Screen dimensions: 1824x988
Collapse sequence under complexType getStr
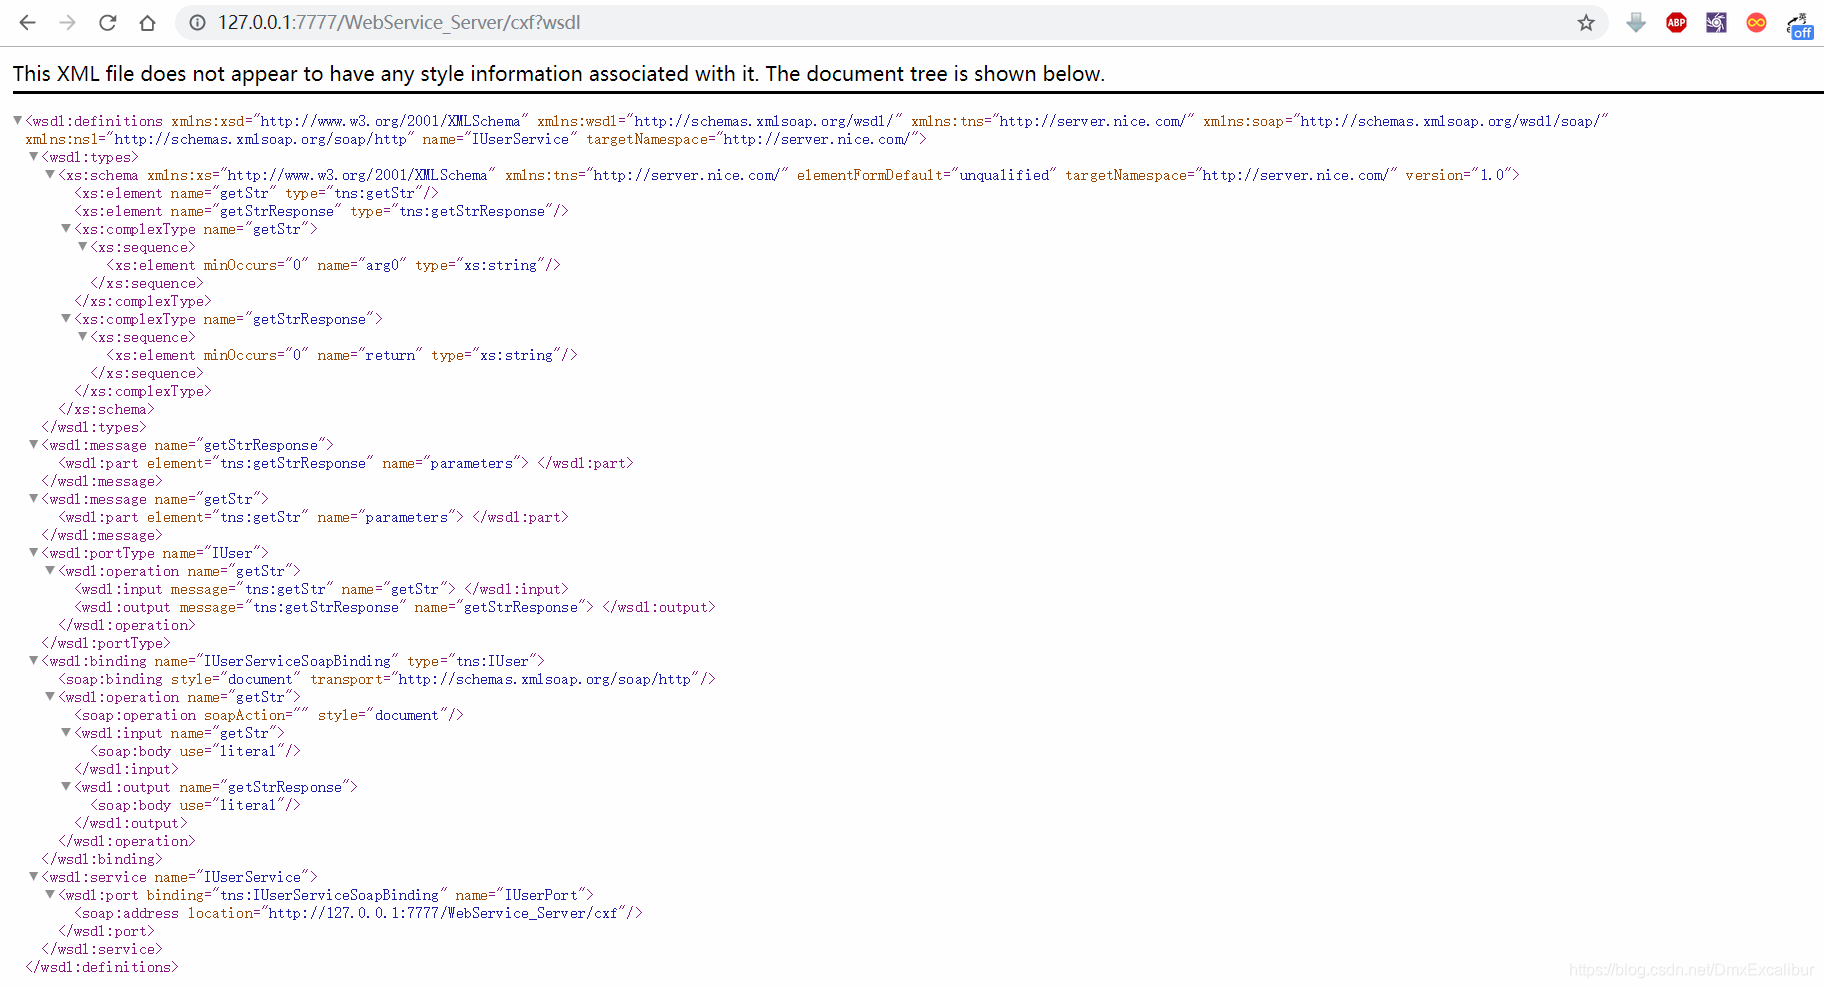pos(82,246)
